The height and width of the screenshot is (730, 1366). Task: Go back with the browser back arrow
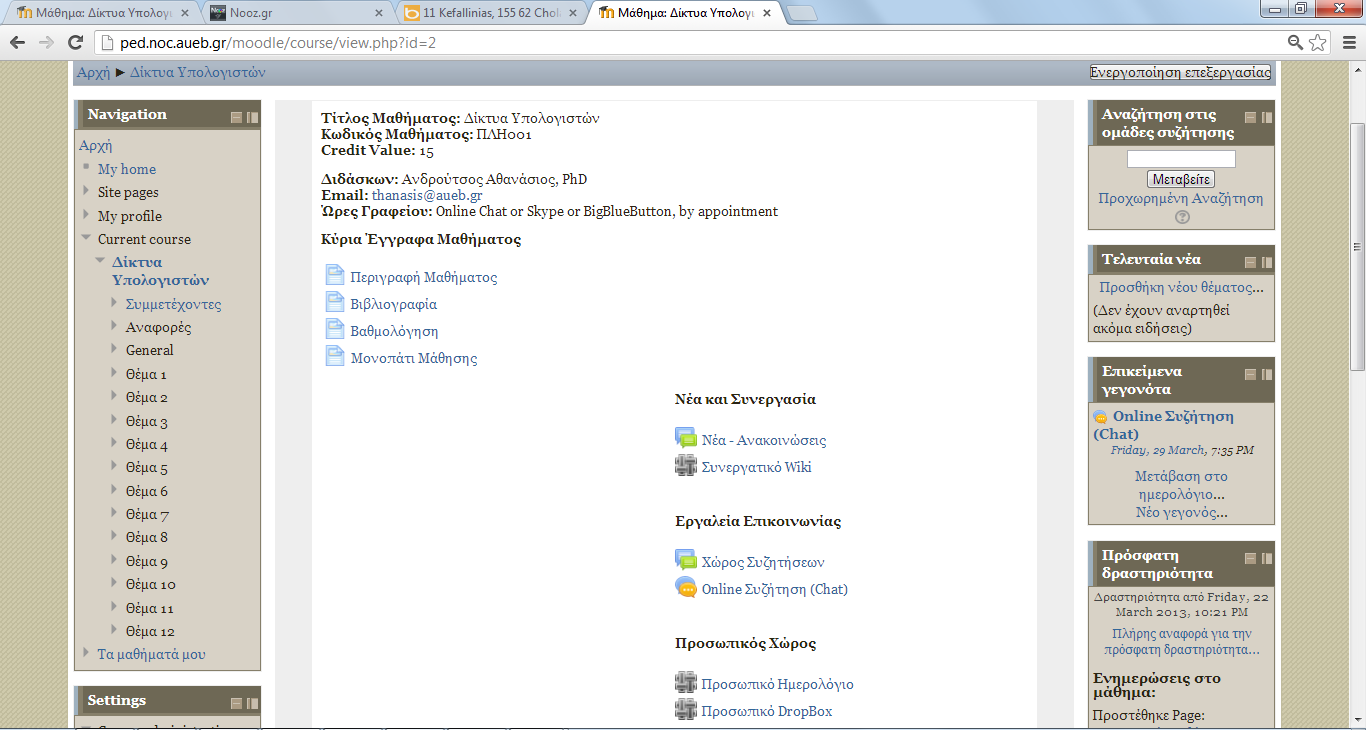[x=18, y=42]
